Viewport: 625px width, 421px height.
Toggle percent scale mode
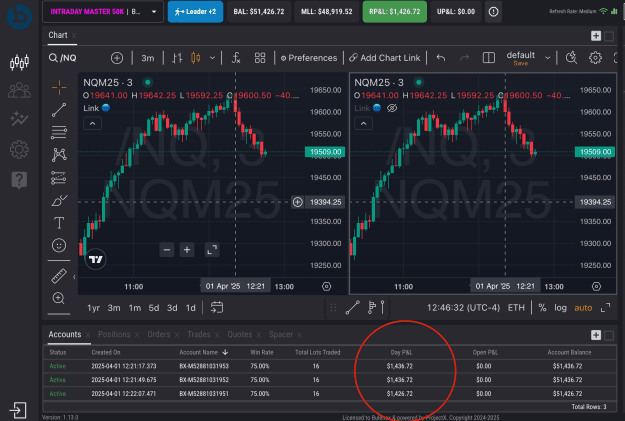(542, 308)
